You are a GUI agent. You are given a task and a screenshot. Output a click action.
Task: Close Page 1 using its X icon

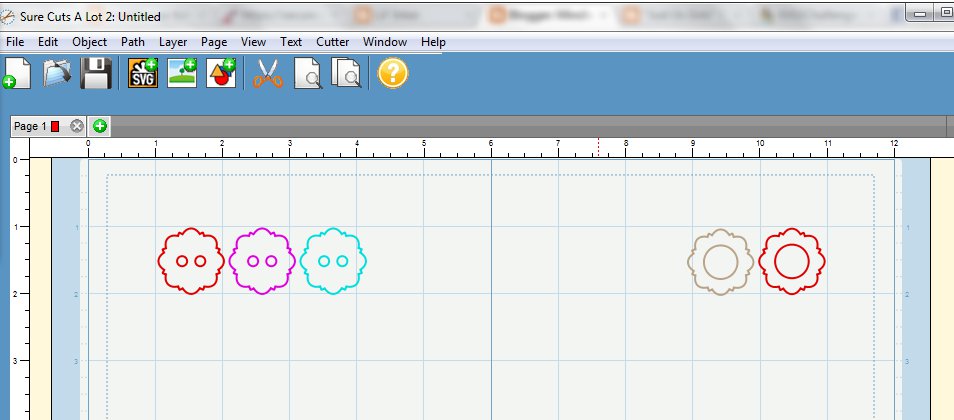[x=77, y=127]
